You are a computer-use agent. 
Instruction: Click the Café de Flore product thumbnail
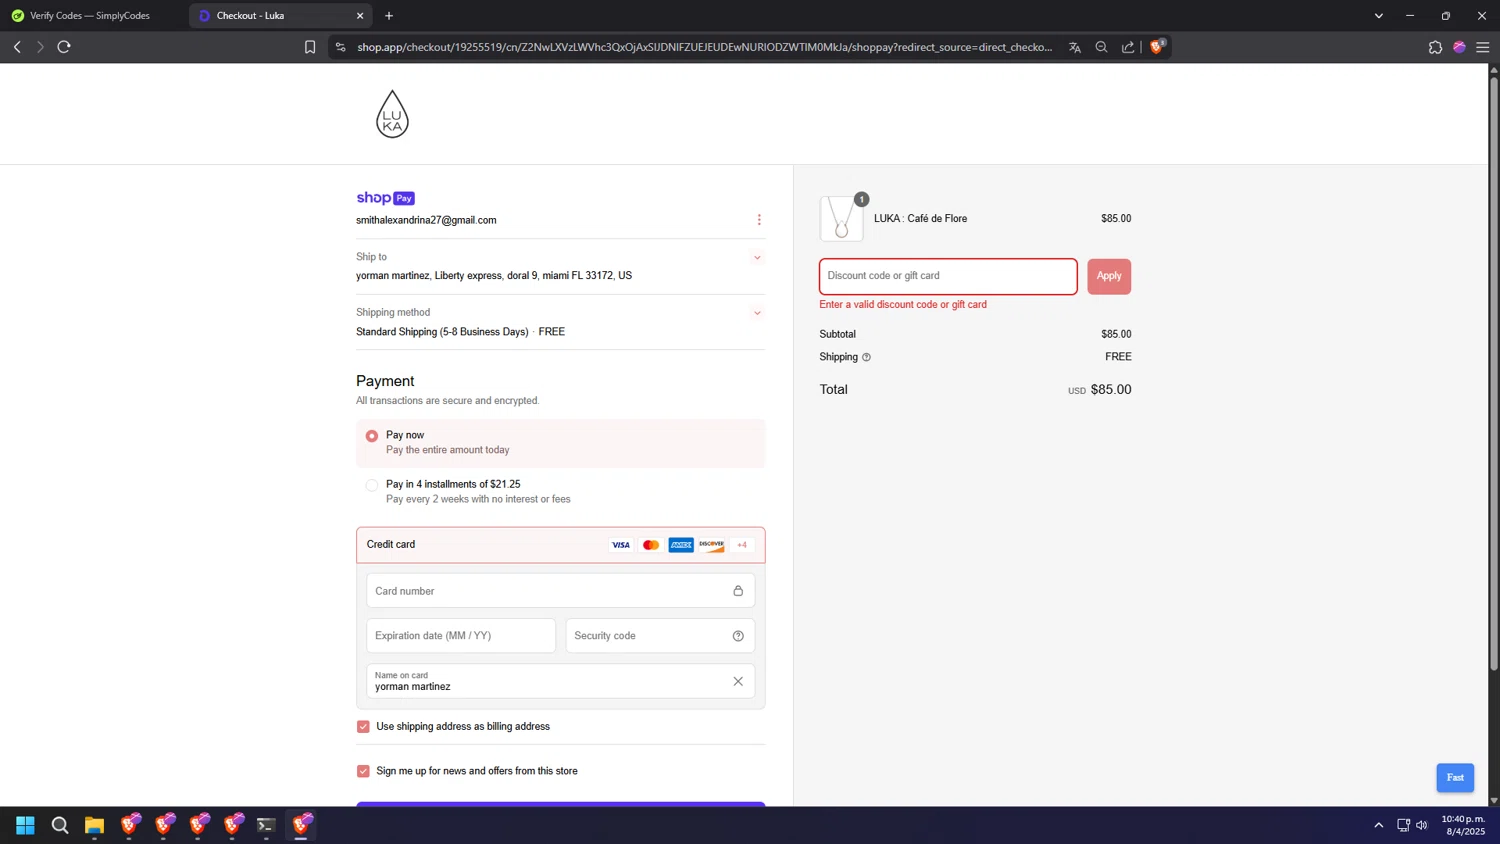[842, 218]
